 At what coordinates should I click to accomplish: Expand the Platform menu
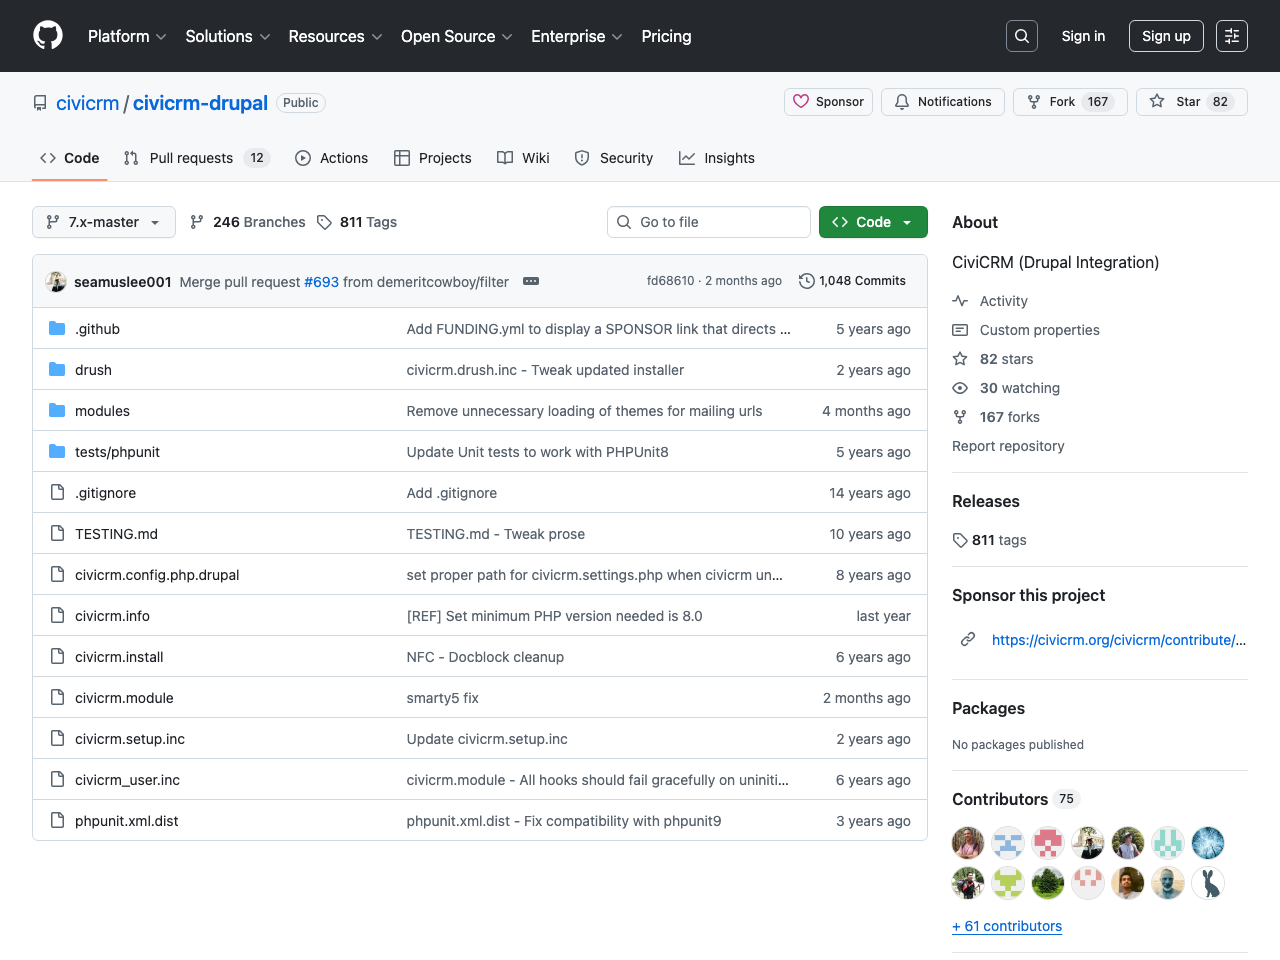point(126,36)
